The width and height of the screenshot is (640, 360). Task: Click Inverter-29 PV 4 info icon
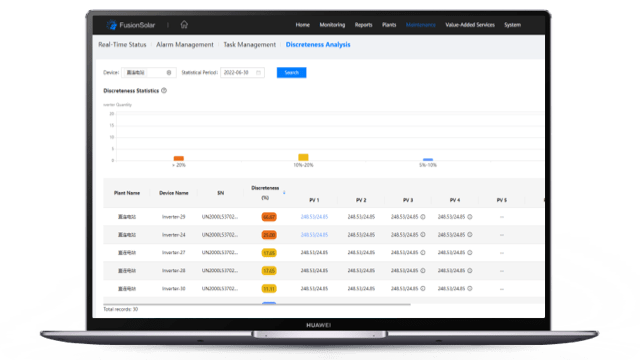pyautogui.click(x=470, y=217)
